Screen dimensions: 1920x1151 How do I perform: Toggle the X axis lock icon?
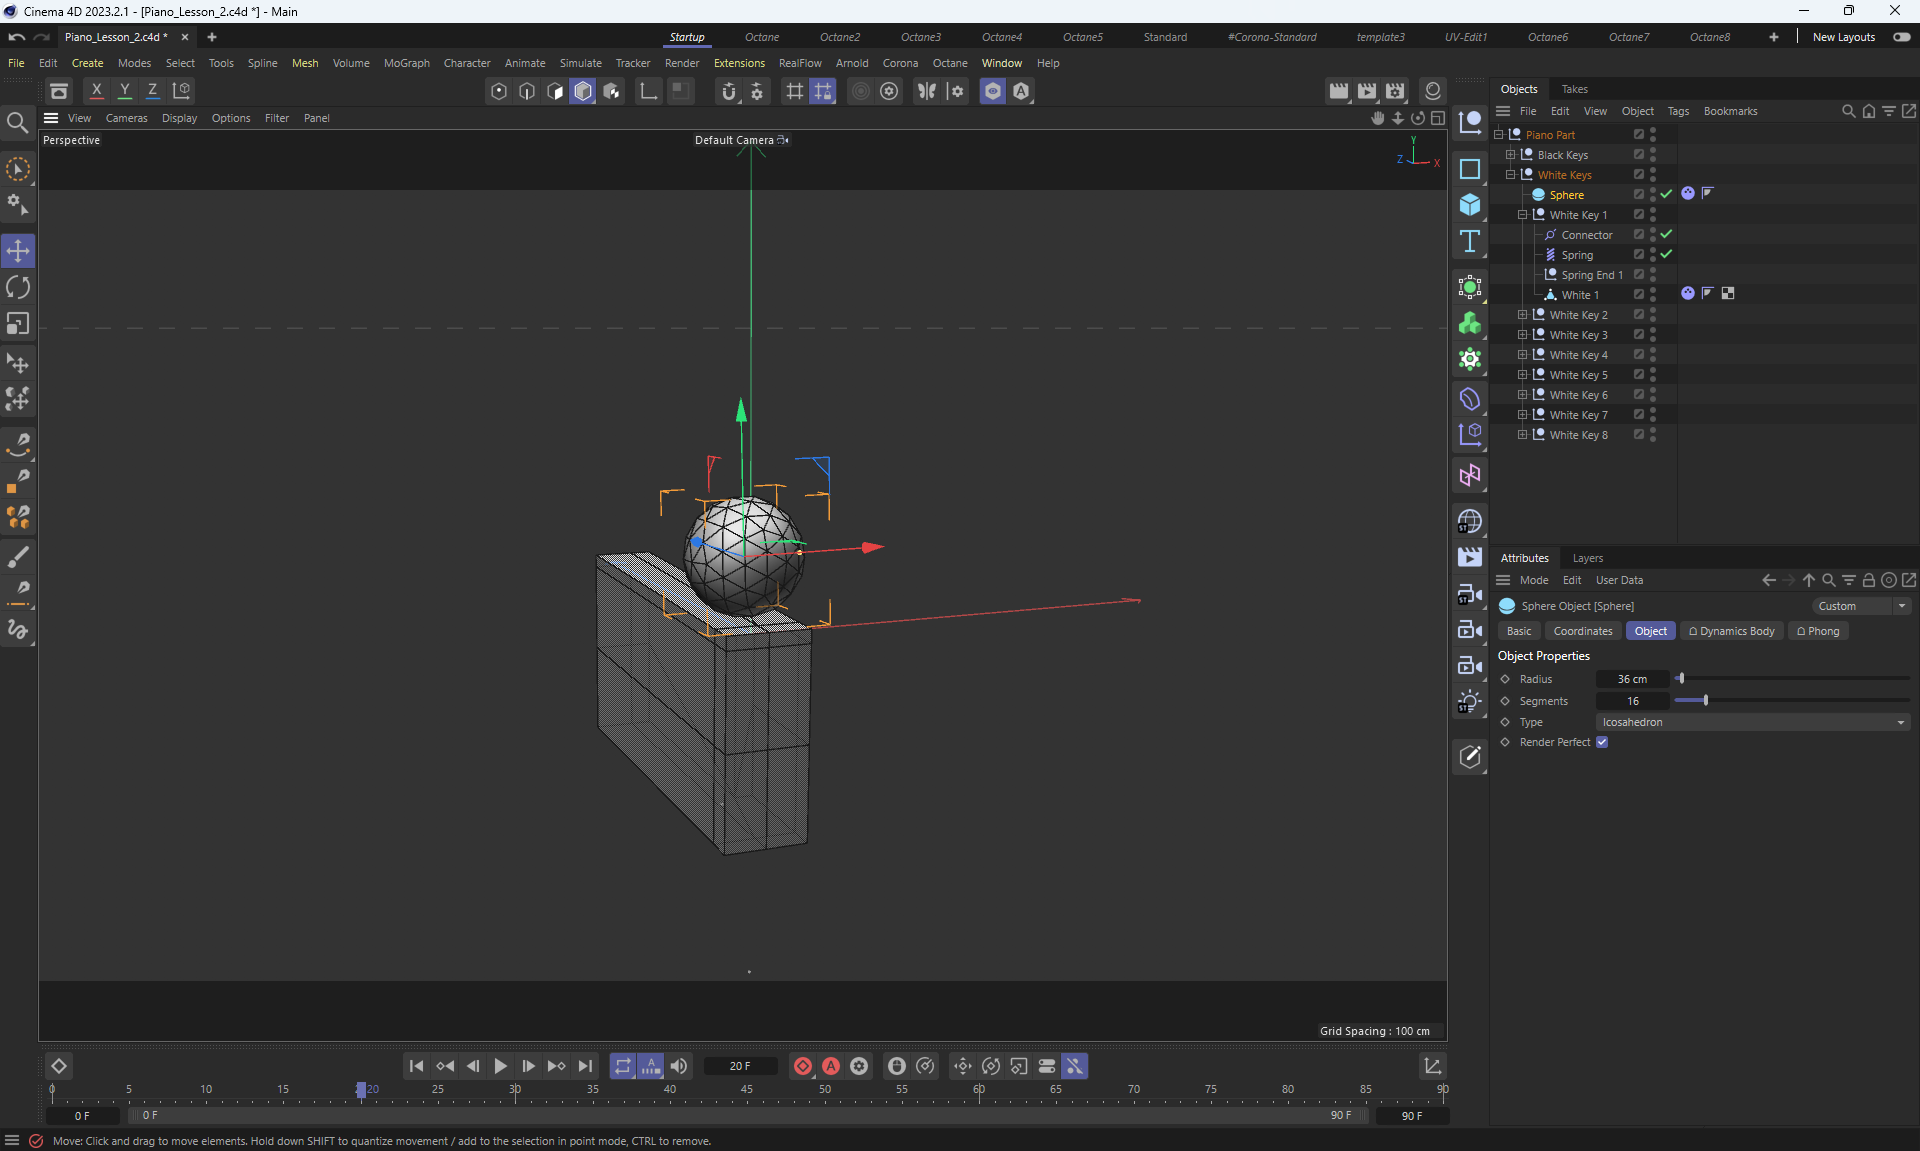click(x=96, y=90)
